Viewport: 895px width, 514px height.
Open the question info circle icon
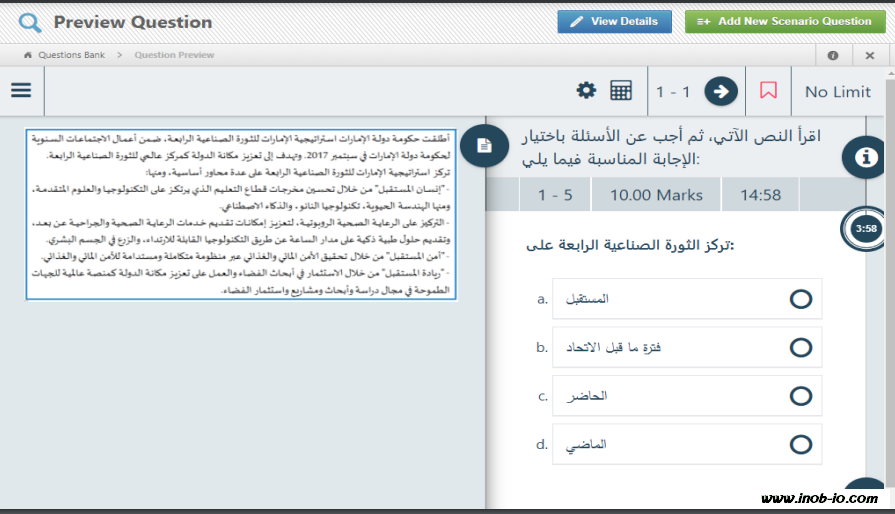point(866,157)
